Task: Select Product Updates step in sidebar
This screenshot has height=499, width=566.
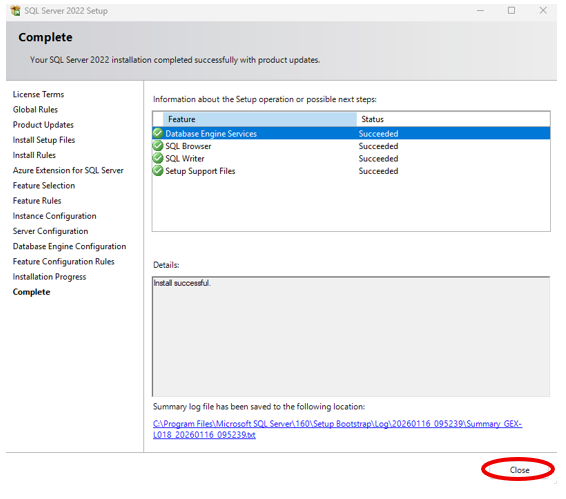Action: tap(43, 125)
